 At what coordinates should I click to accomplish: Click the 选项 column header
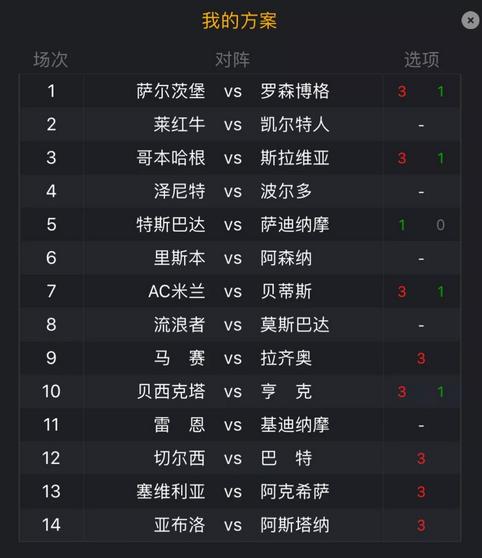421,60
